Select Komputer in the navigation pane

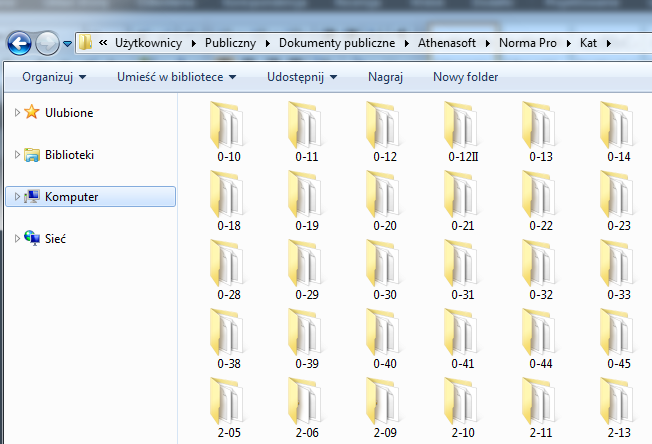[71, 197]
